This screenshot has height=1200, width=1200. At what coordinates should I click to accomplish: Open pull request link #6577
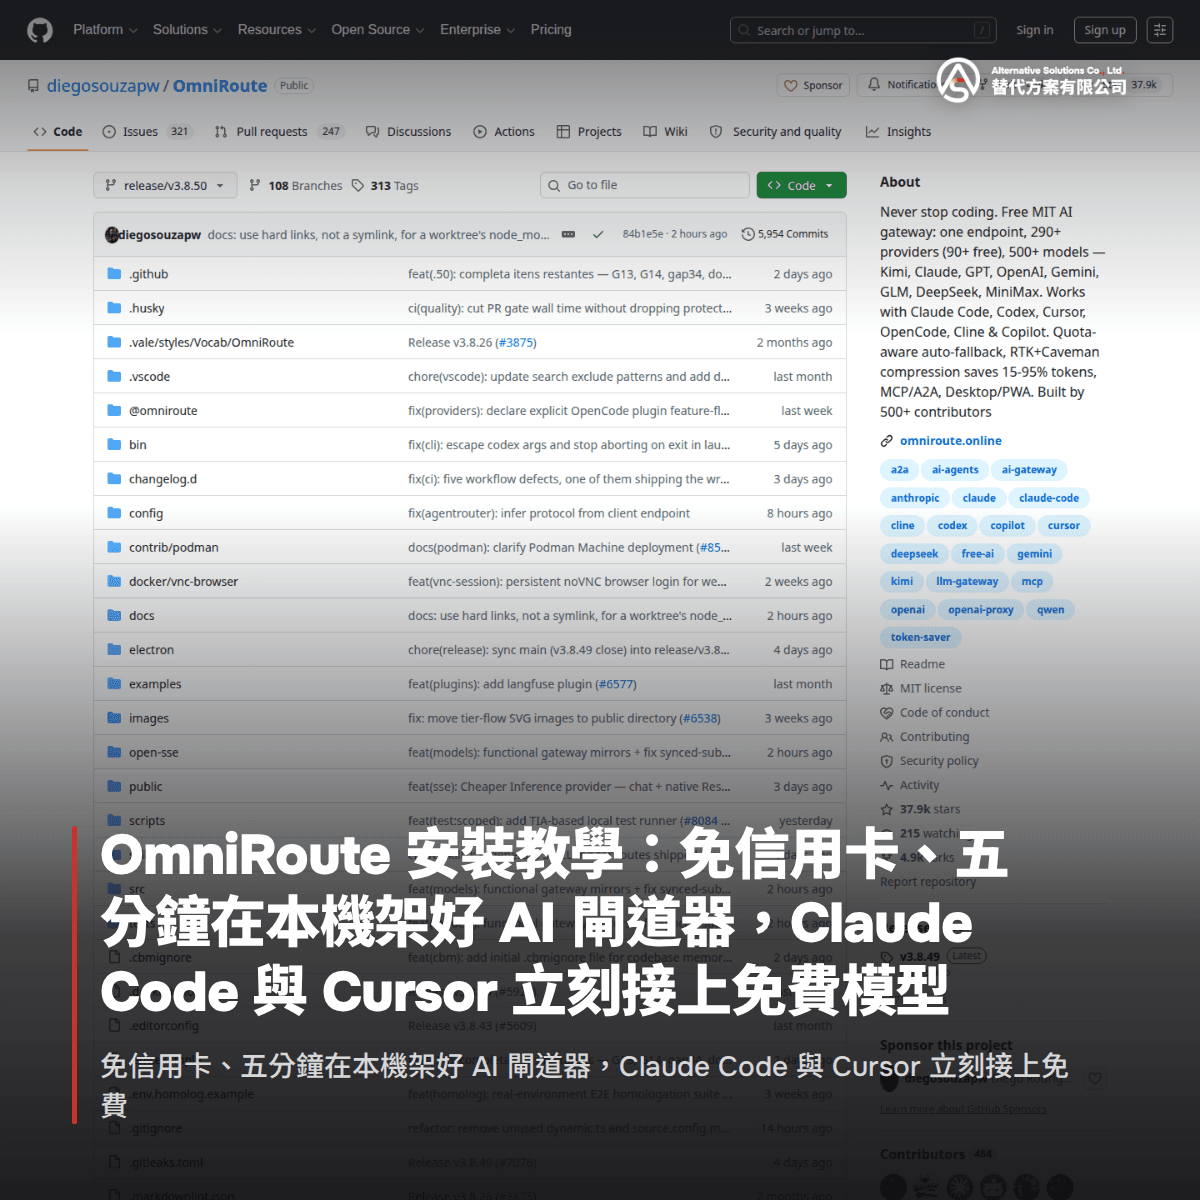tap(615, 684)
